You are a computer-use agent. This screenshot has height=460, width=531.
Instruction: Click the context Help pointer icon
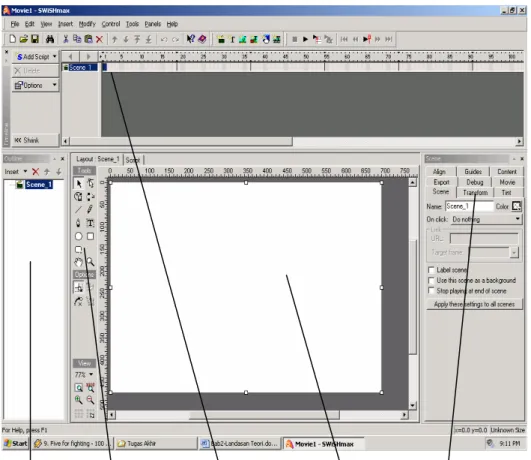click(191, 39)
